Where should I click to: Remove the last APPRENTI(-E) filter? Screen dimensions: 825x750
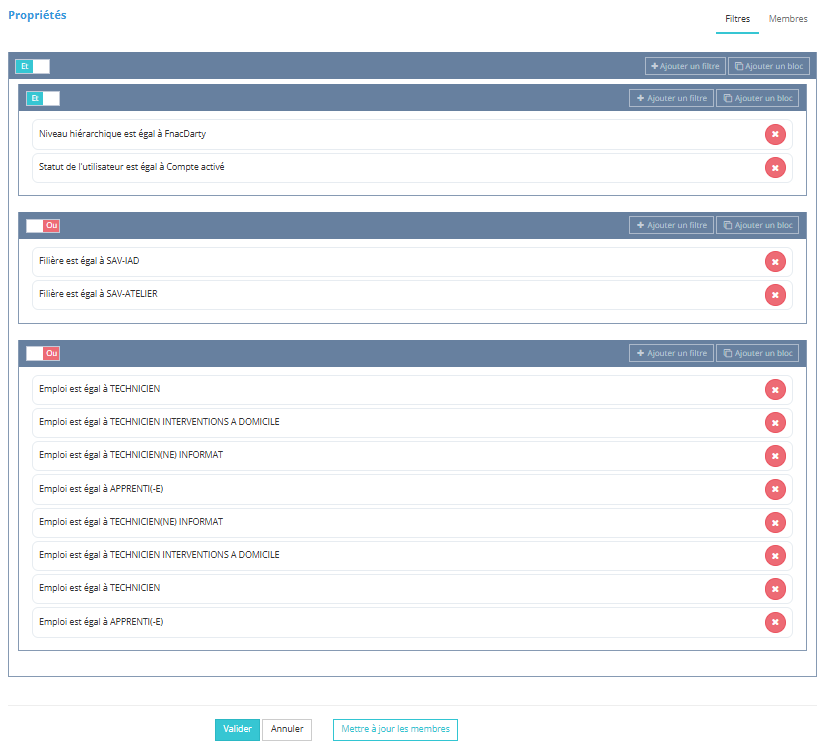pos(775,622)
